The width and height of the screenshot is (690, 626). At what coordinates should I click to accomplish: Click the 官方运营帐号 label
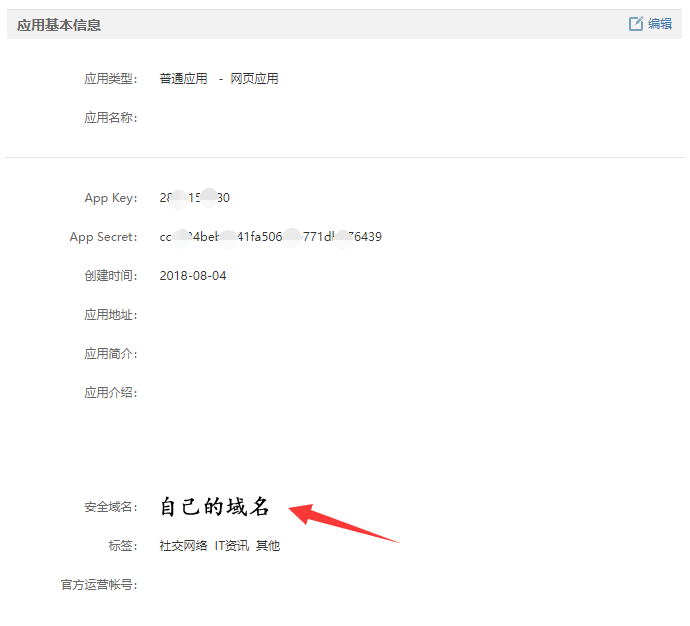(98, 585)
